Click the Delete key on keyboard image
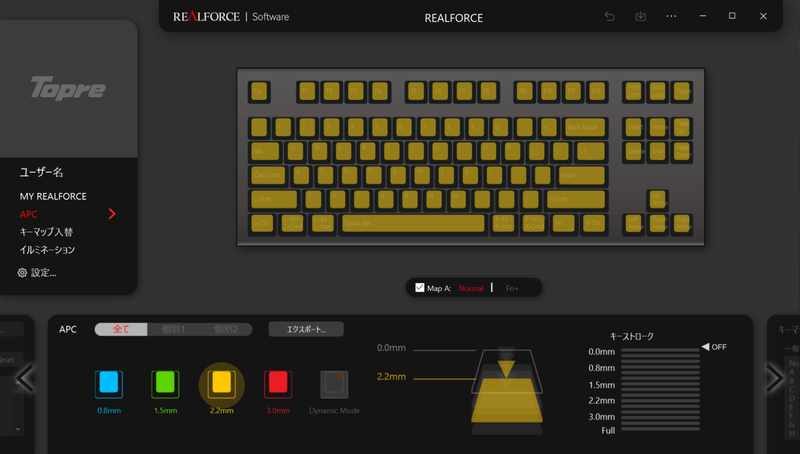 coord(634,152)
